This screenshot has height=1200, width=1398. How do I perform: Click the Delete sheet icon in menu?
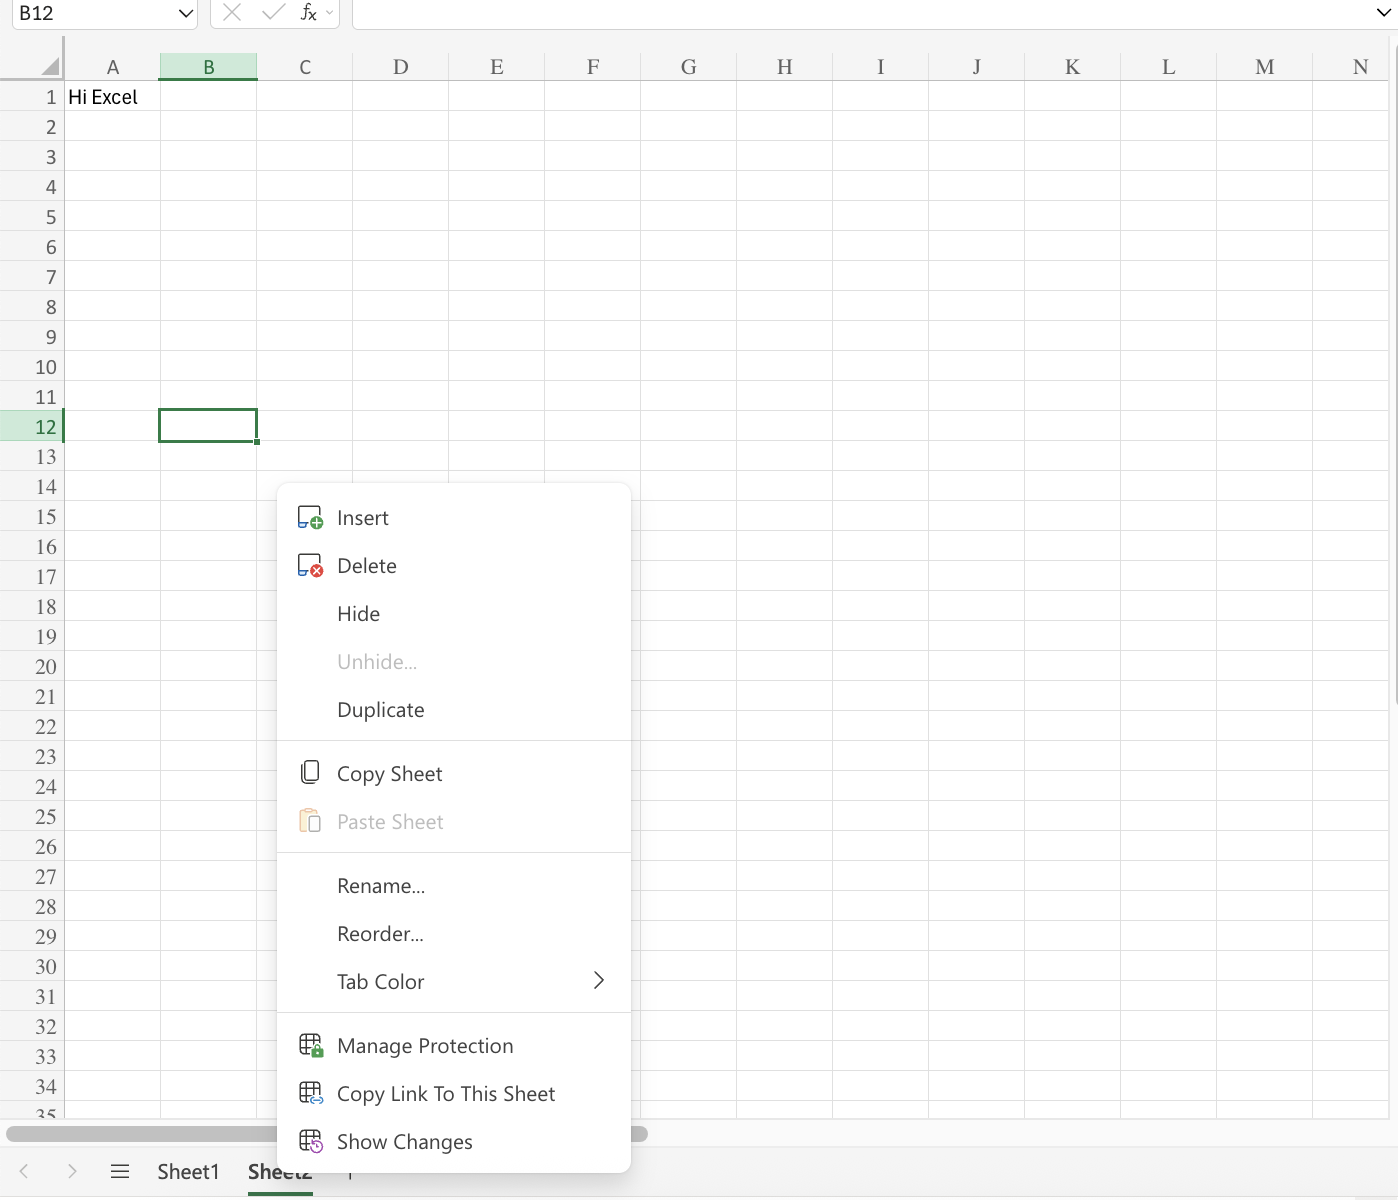coord(311,565)
